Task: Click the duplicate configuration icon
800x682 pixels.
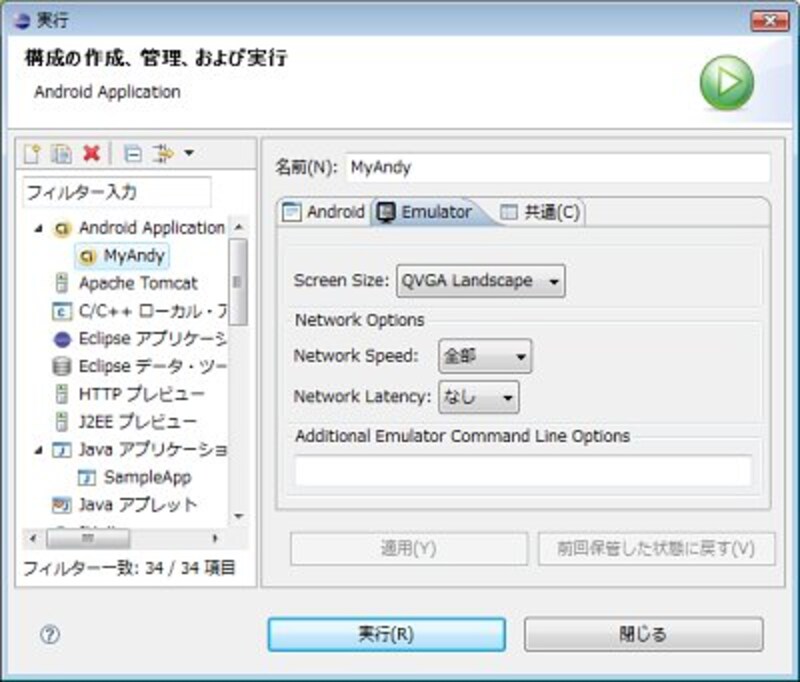Action: 62,154
